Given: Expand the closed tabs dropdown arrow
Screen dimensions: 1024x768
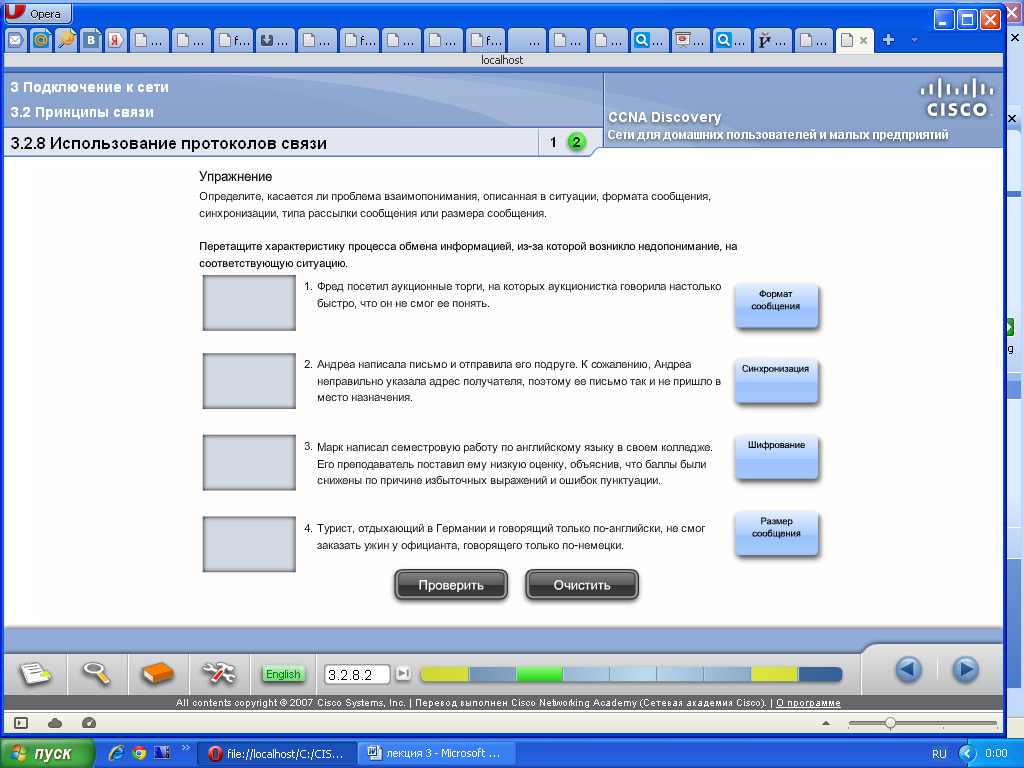Looking at the screenshot, I should click(914, 40).
